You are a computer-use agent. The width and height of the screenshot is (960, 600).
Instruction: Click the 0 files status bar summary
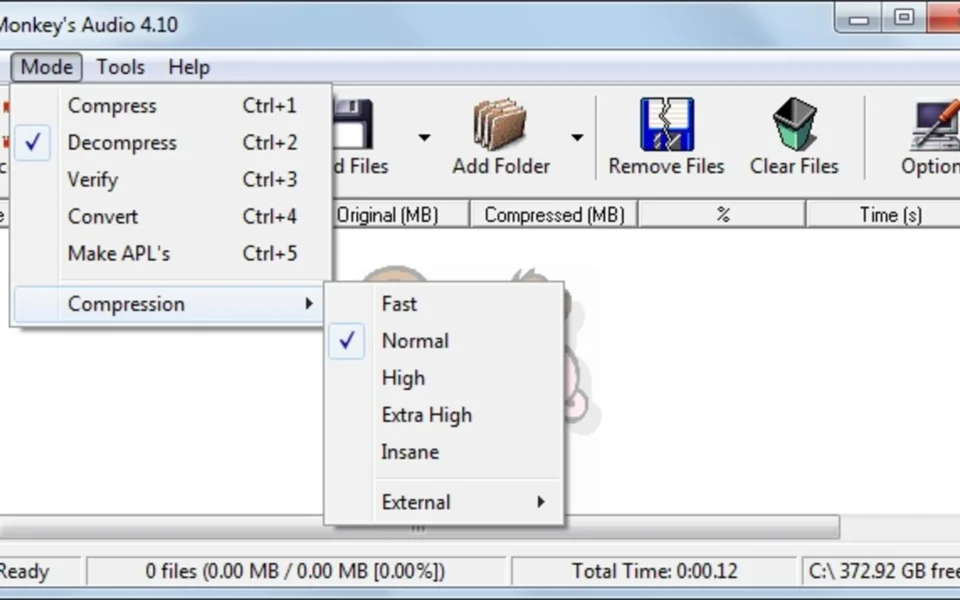(x=295, y=571)
